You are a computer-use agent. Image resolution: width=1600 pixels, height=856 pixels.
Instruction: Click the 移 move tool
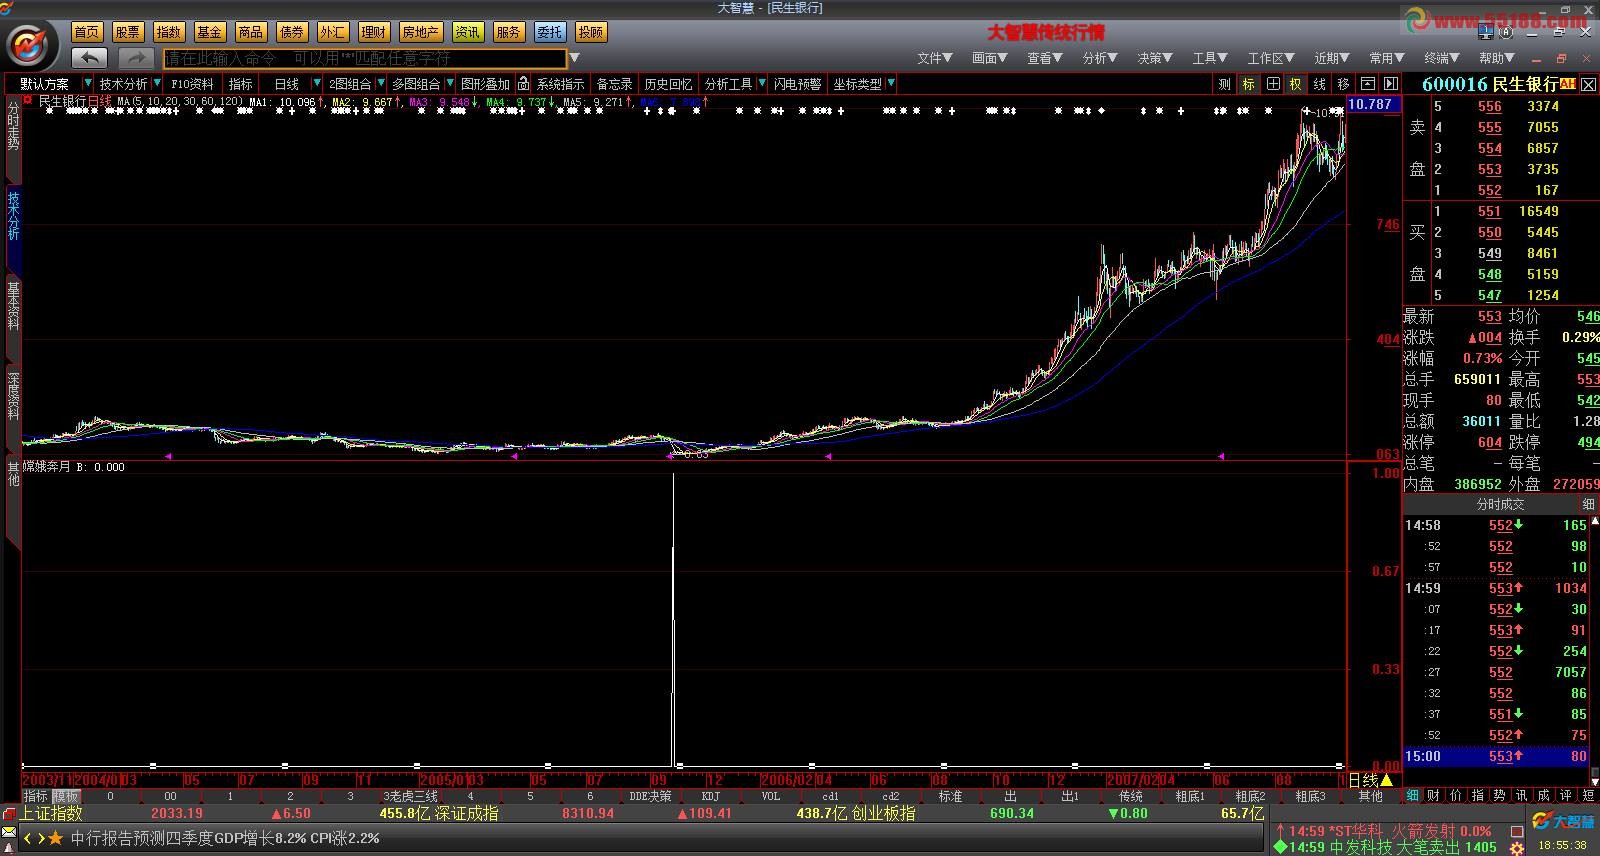[x=1343, y=84]
